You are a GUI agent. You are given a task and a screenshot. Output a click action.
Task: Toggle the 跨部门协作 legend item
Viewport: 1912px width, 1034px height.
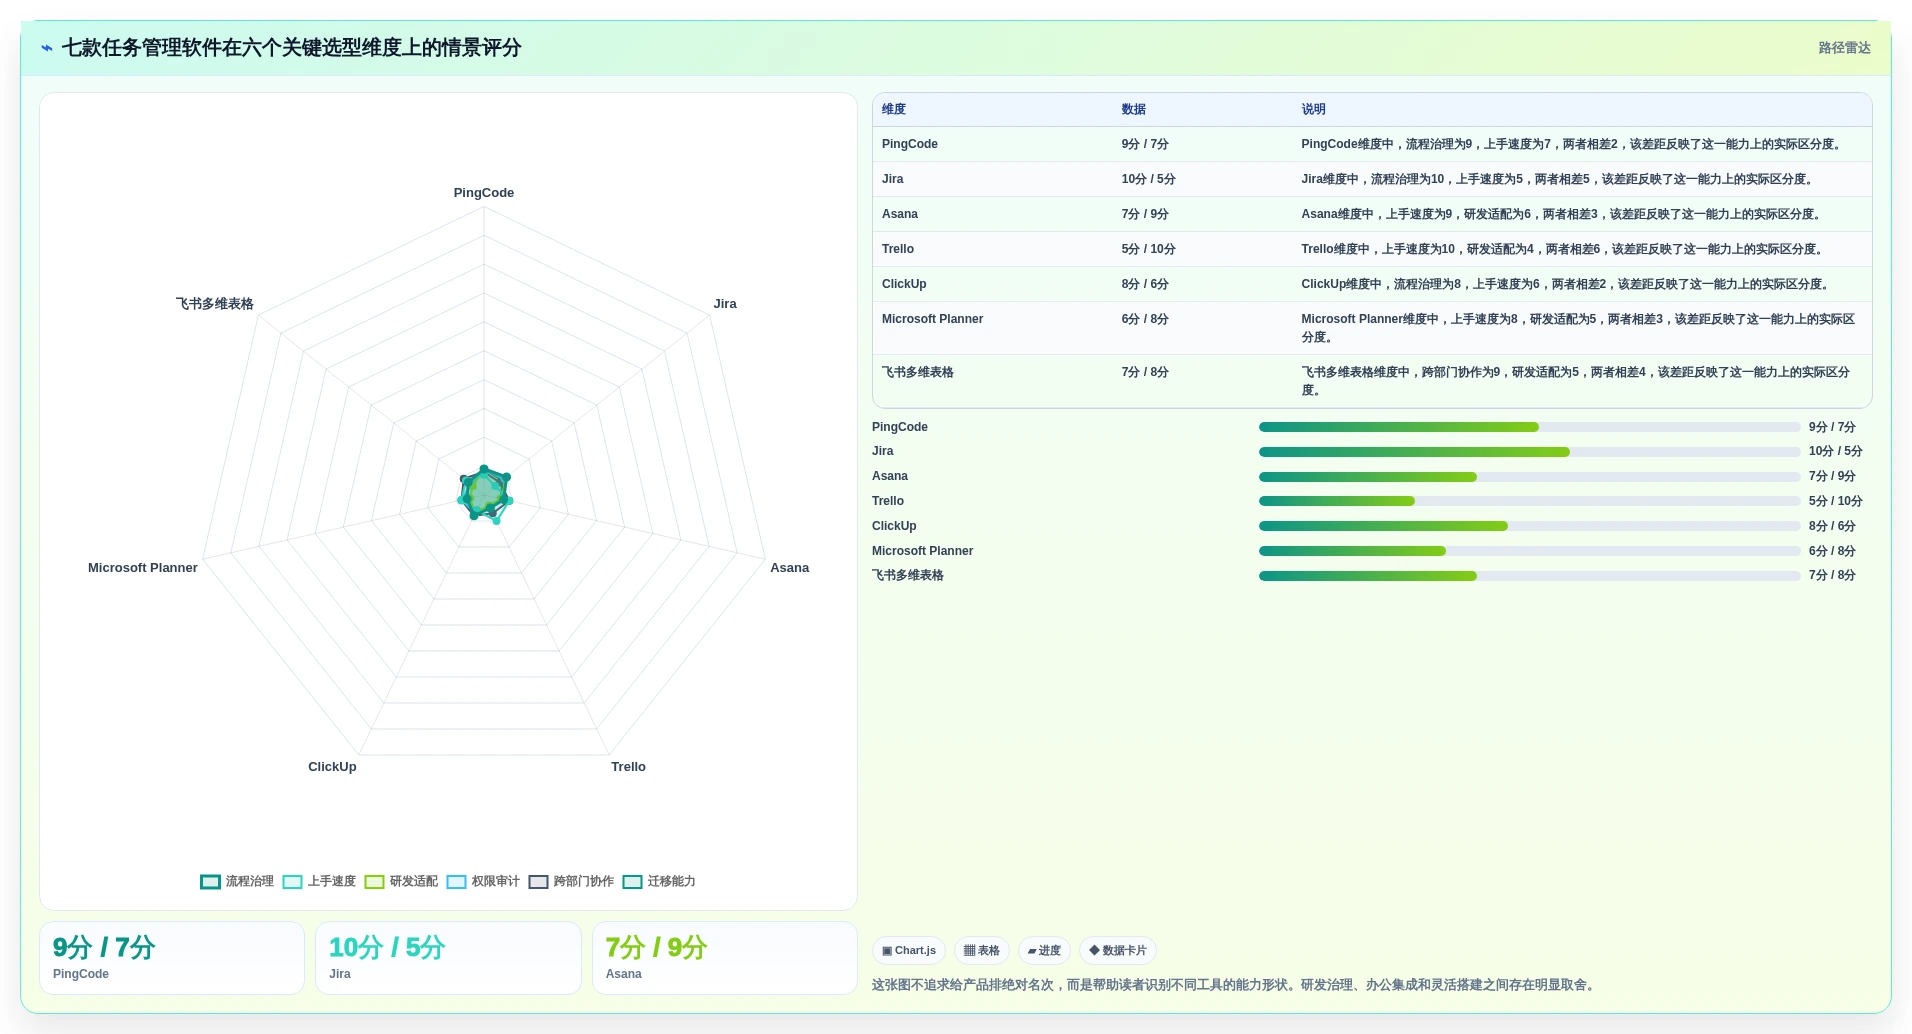point(571,881)
